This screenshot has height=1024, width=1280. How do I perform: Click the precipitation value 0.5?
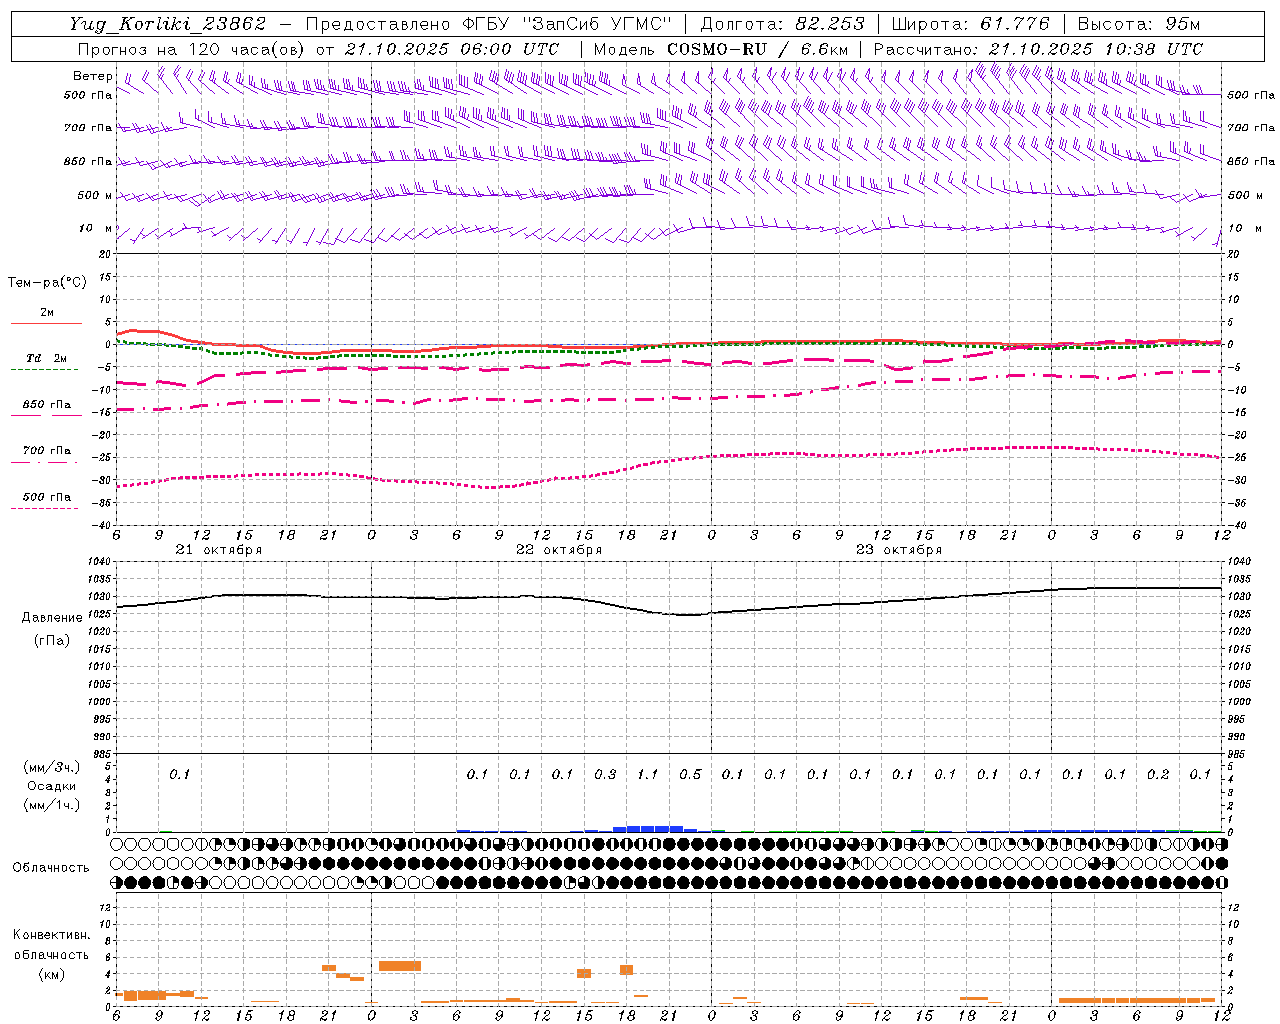(690, 775)
